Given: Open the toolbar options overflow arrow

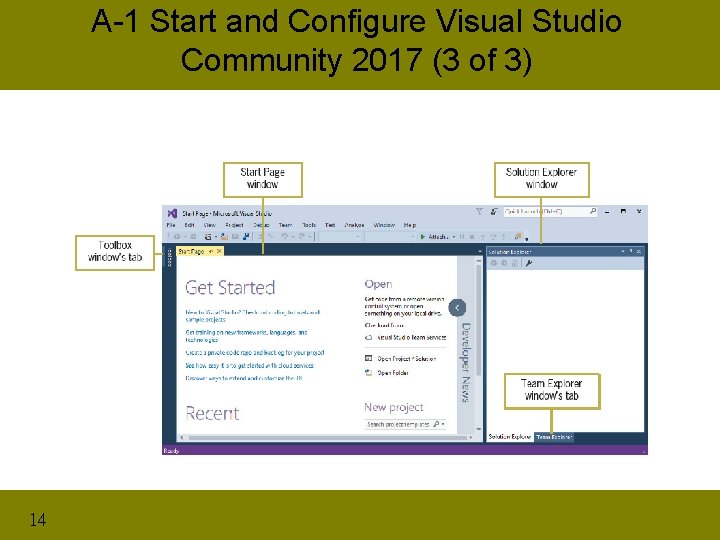Looking at the screenshot, I should (527, 239).
